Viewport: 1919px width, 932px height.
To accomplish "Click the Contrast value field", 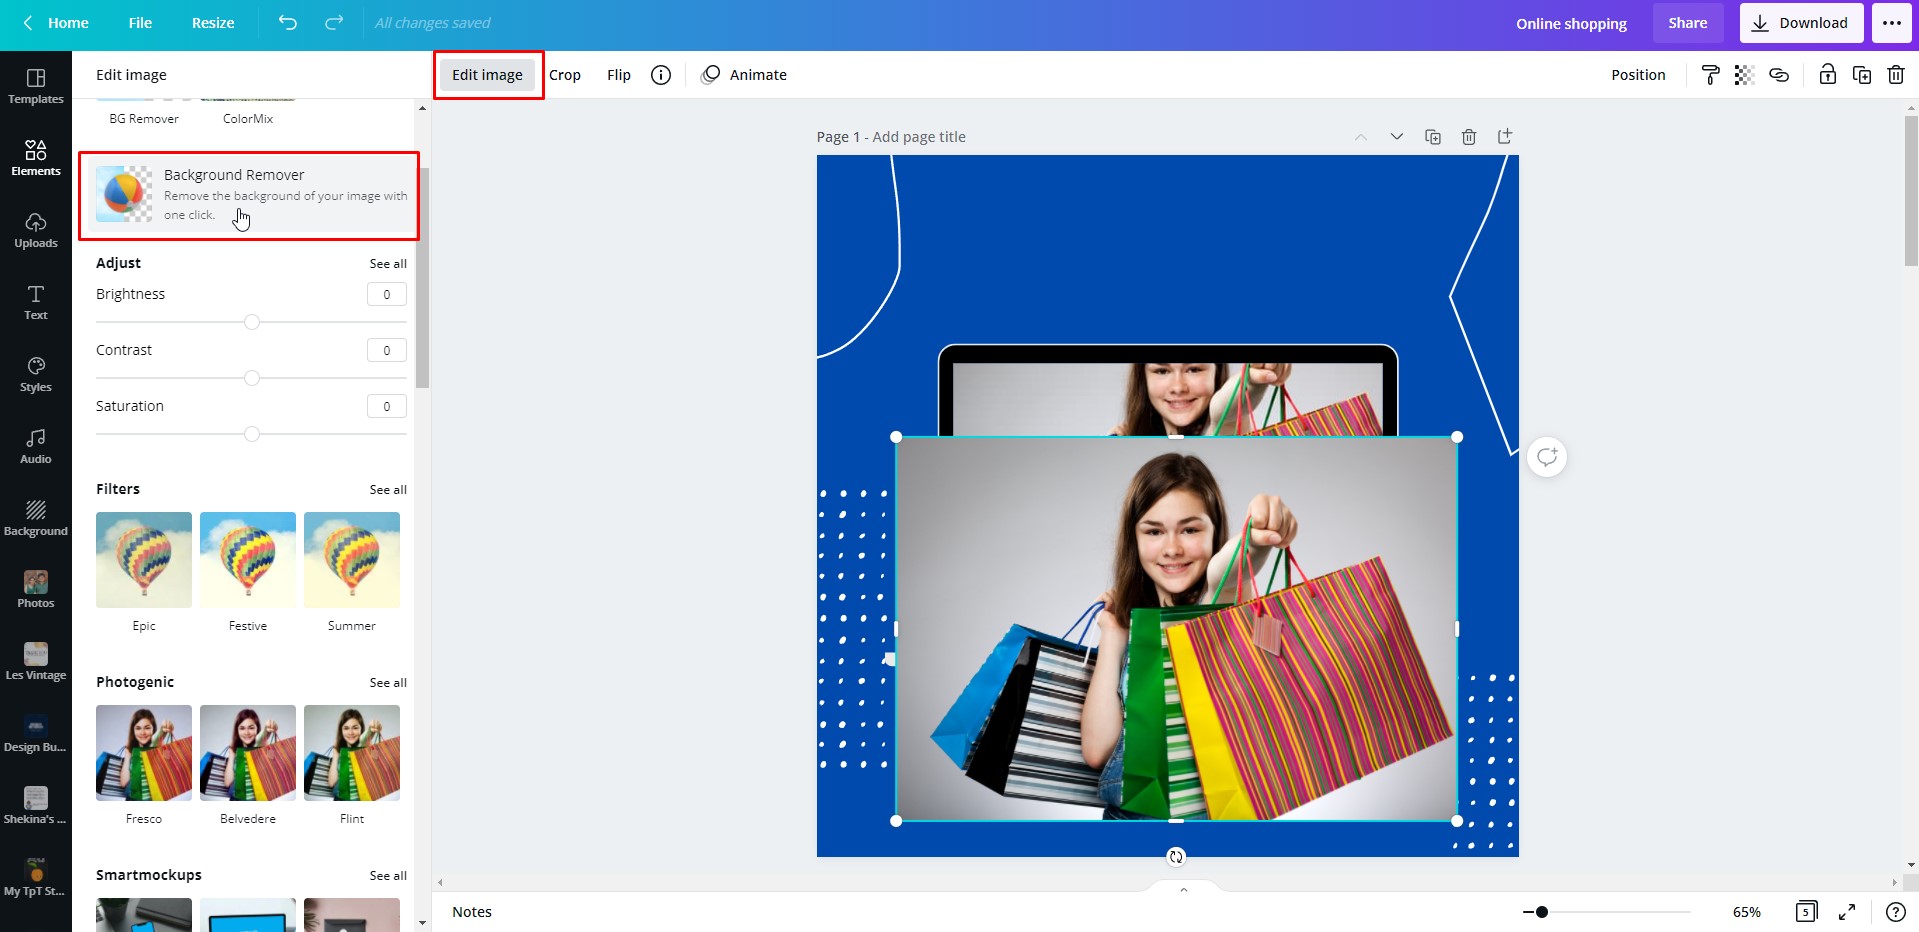I will click(x=387, y=350).
